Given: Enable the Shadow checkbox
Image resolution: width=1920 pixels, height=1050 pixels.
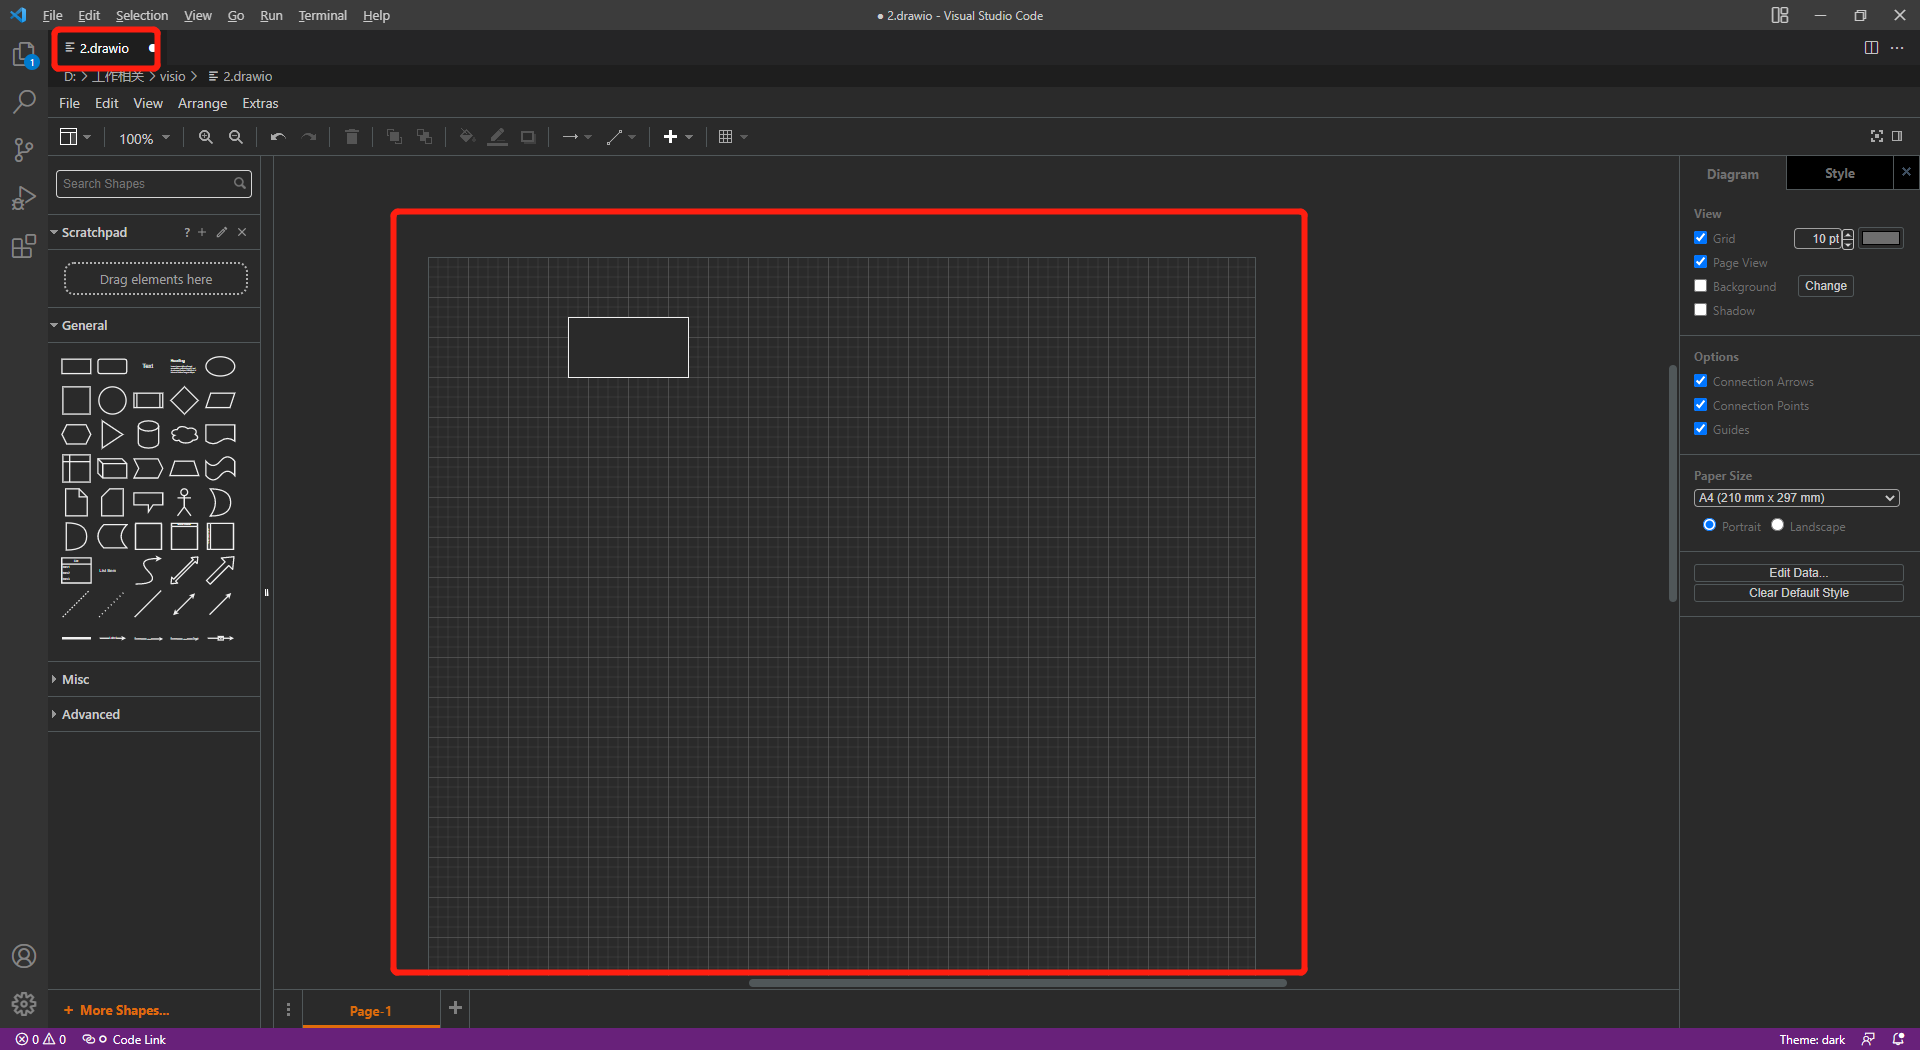Looking at the screenshot, I should (1700, 310).
